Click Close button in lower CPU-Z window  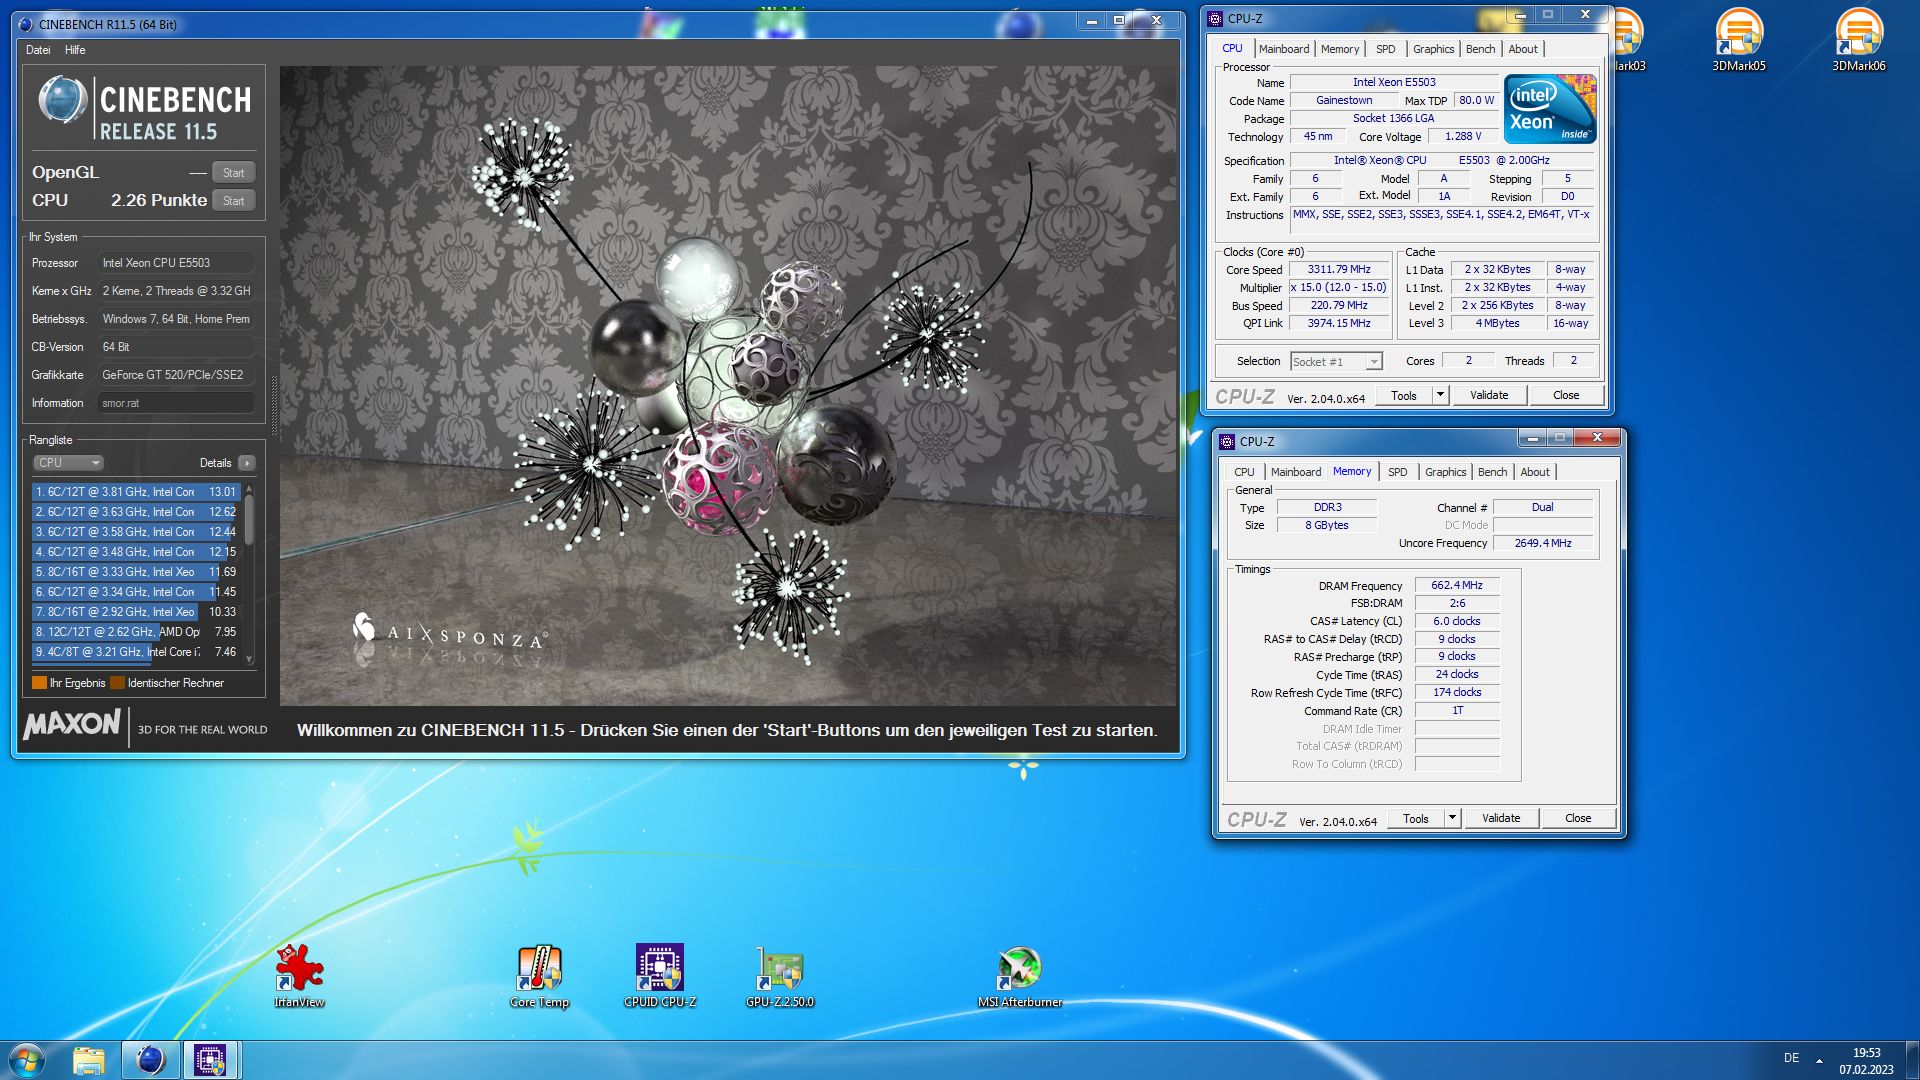[1578, 818]
